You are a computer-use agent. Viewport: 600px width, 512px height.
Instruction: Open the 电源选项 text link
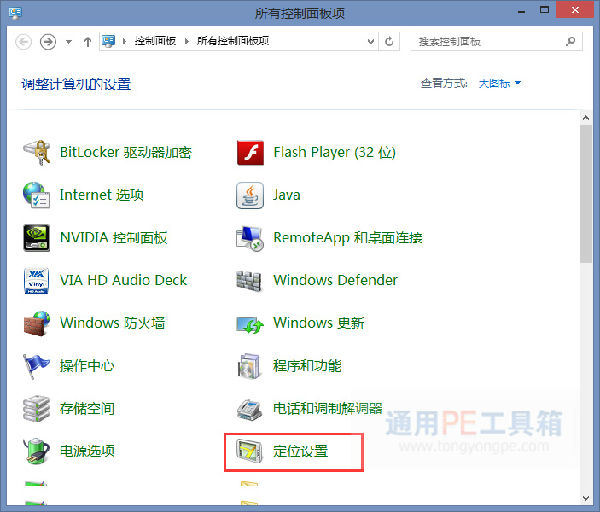(x=87, y=451)
